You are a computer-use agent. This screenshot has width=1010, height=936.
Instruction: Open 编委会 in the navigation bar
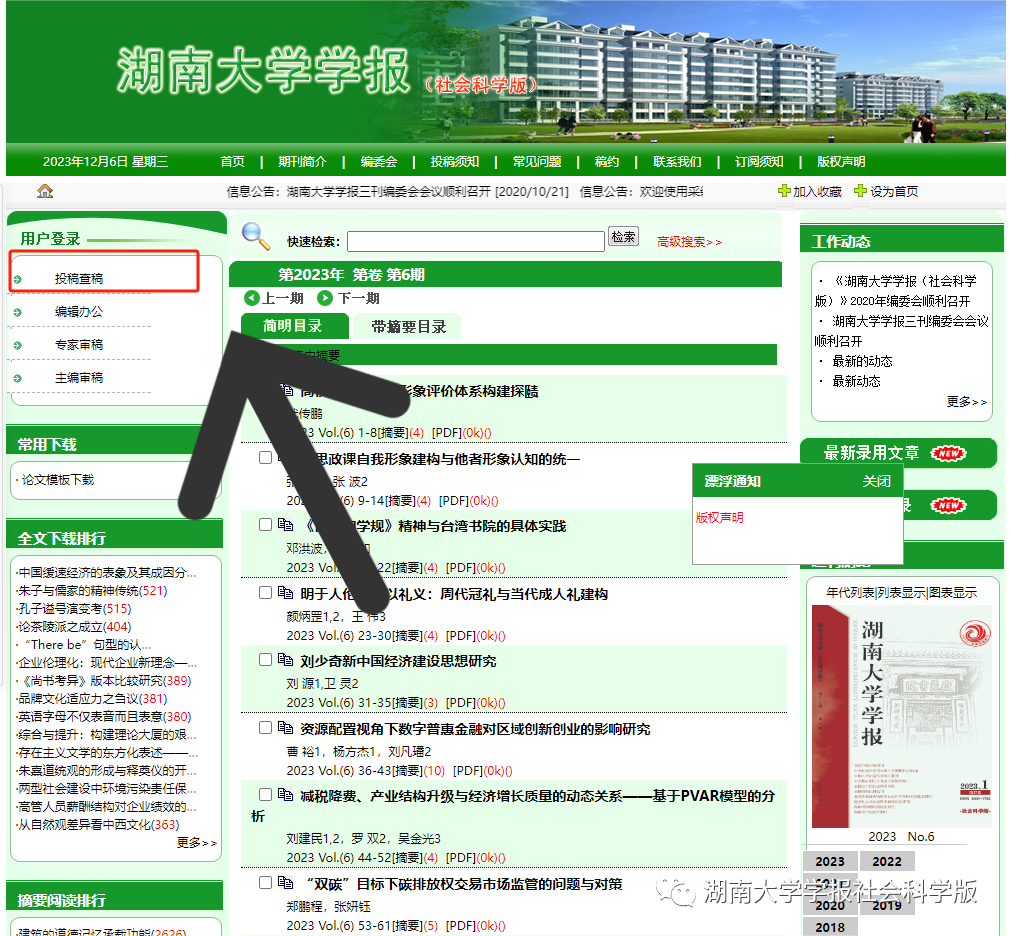tap(379, 162)
